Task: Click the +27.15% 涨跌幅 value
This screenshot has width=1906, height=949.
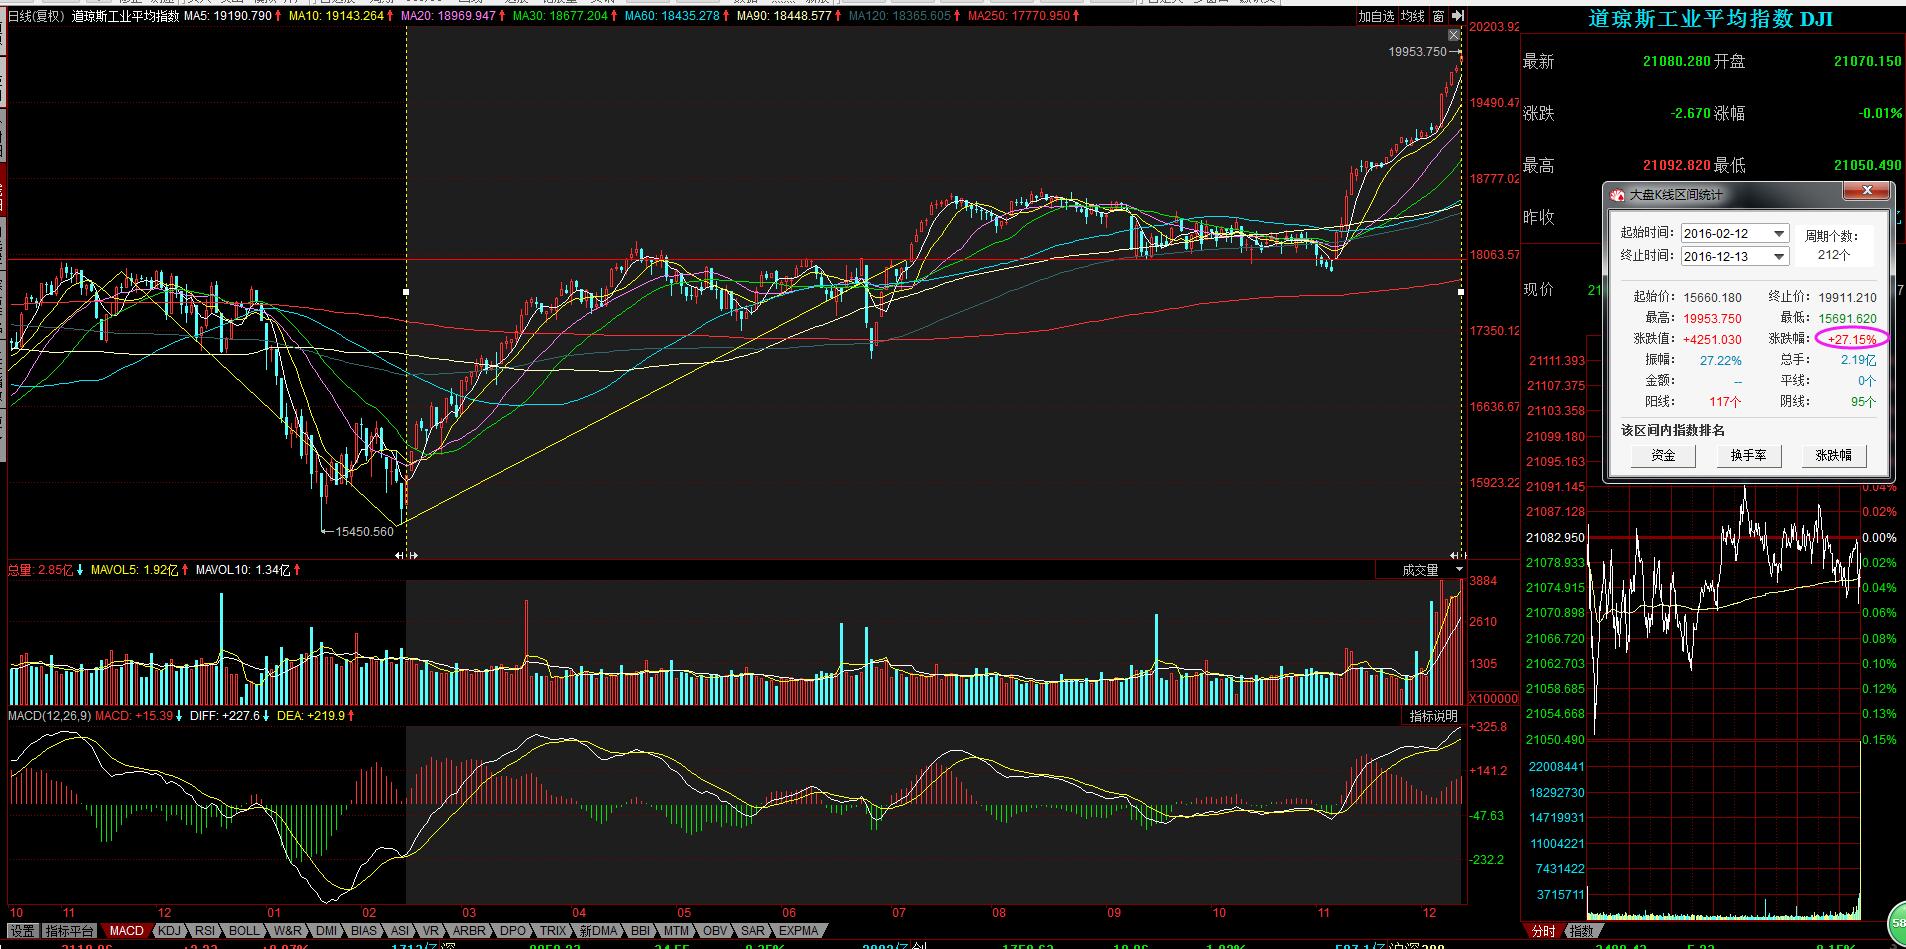Action: (x=1852, y=339)
